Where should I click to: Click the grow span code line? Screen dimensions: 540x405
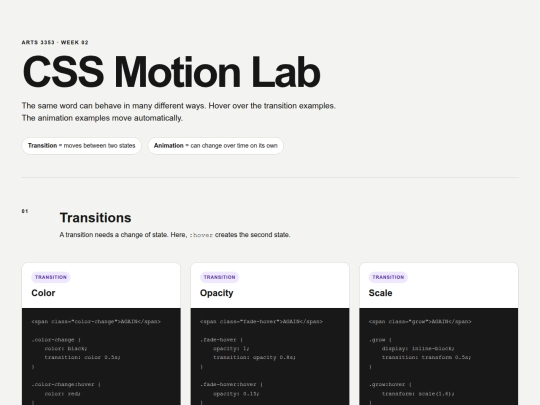(x=420, y=322)
